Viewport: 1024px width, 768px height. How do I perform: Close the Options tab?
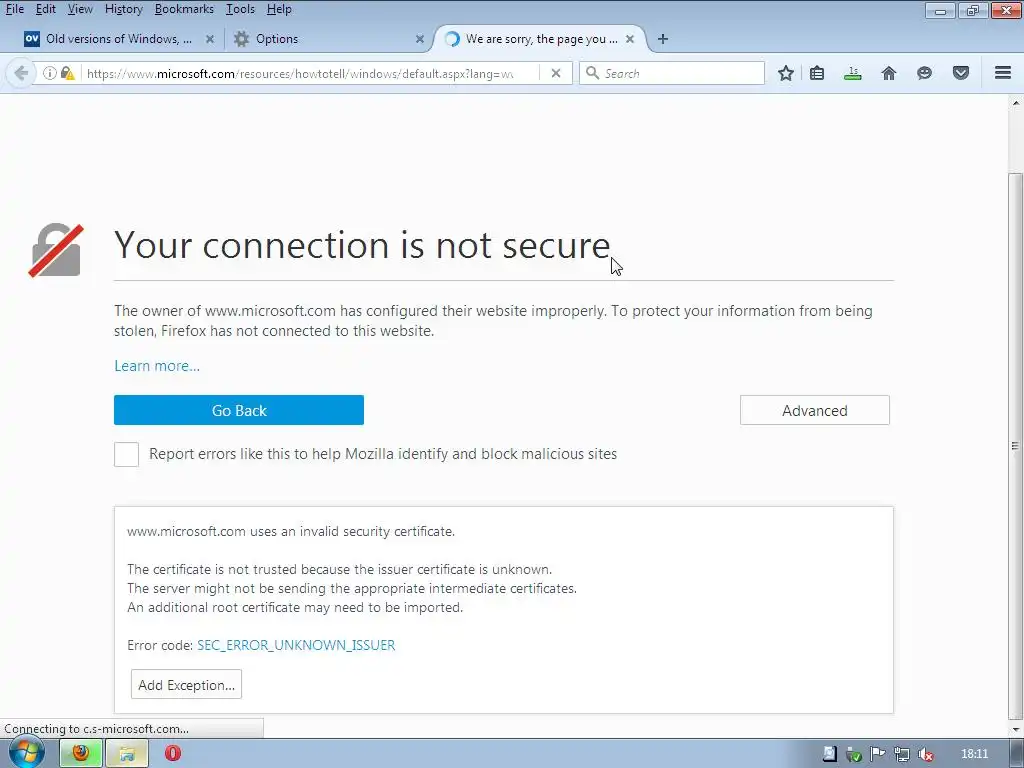pos(420,39)
